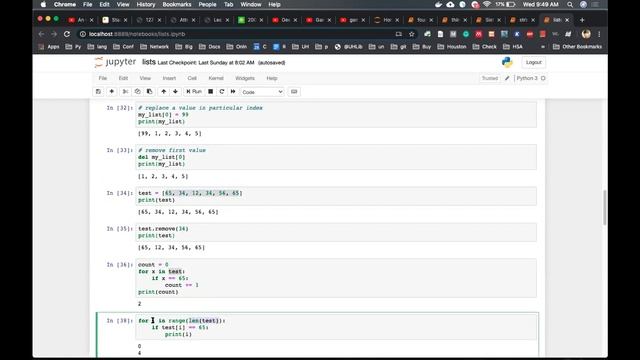Bookmark this page with star icon
Viewport: 640px width, 360px height.
(411, 34)
